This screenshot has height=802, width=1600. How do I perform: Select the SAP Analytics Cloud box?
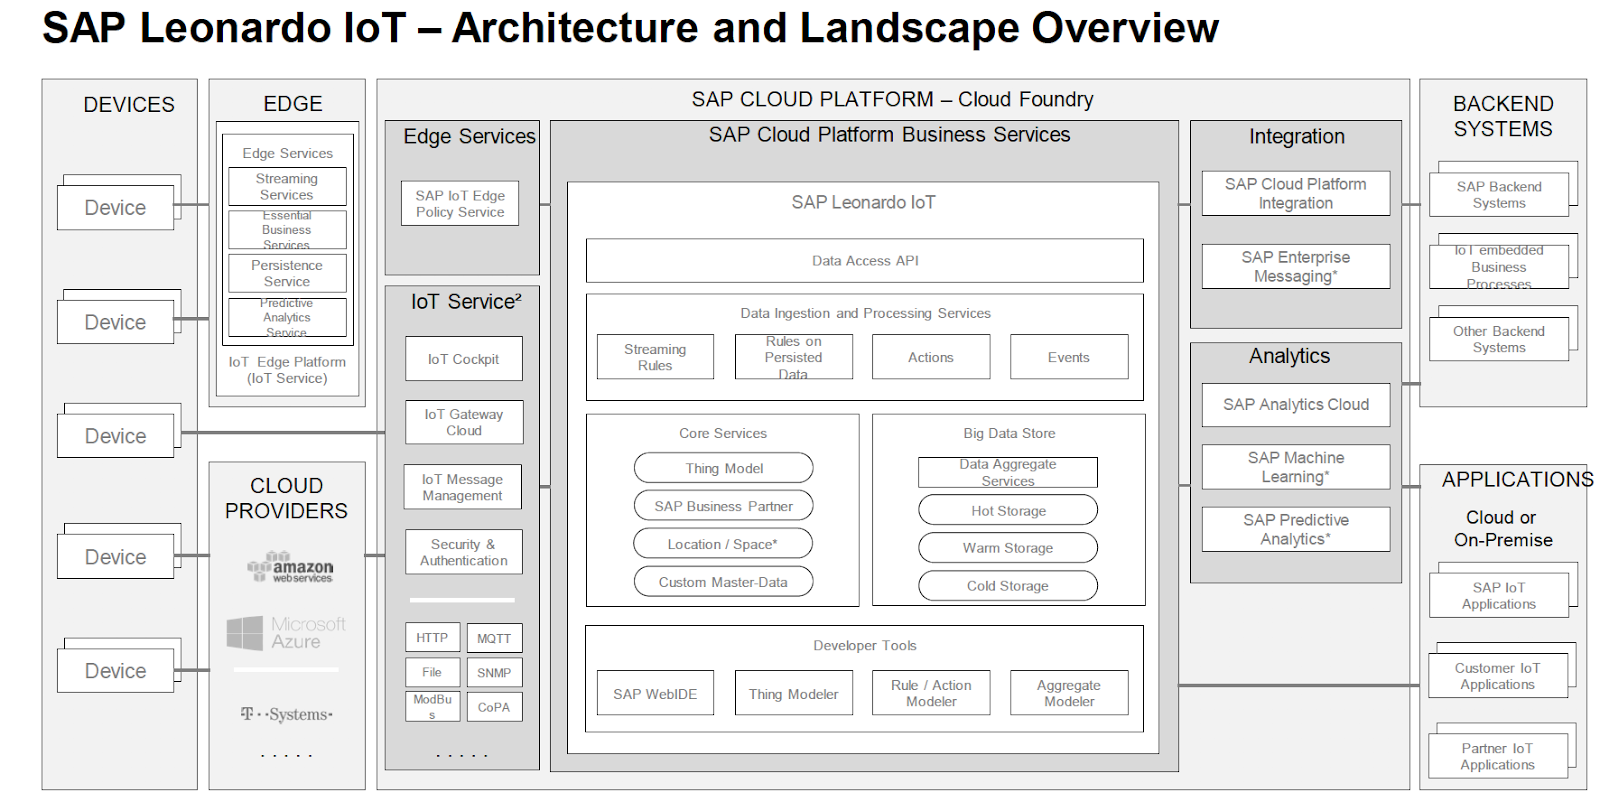tap(1296, 405)
